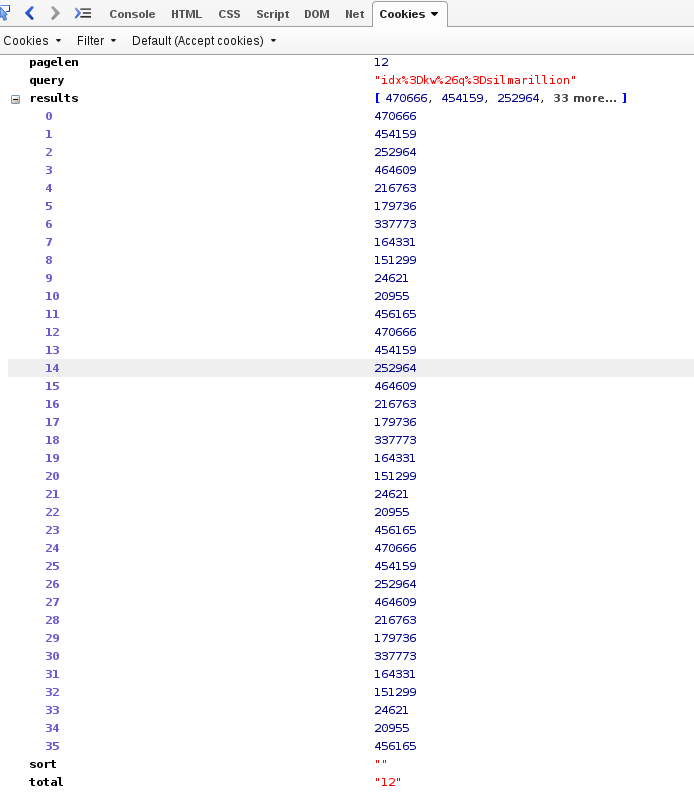Switch to the Net tab
This screenshot has width=694, height=794.
354,14
